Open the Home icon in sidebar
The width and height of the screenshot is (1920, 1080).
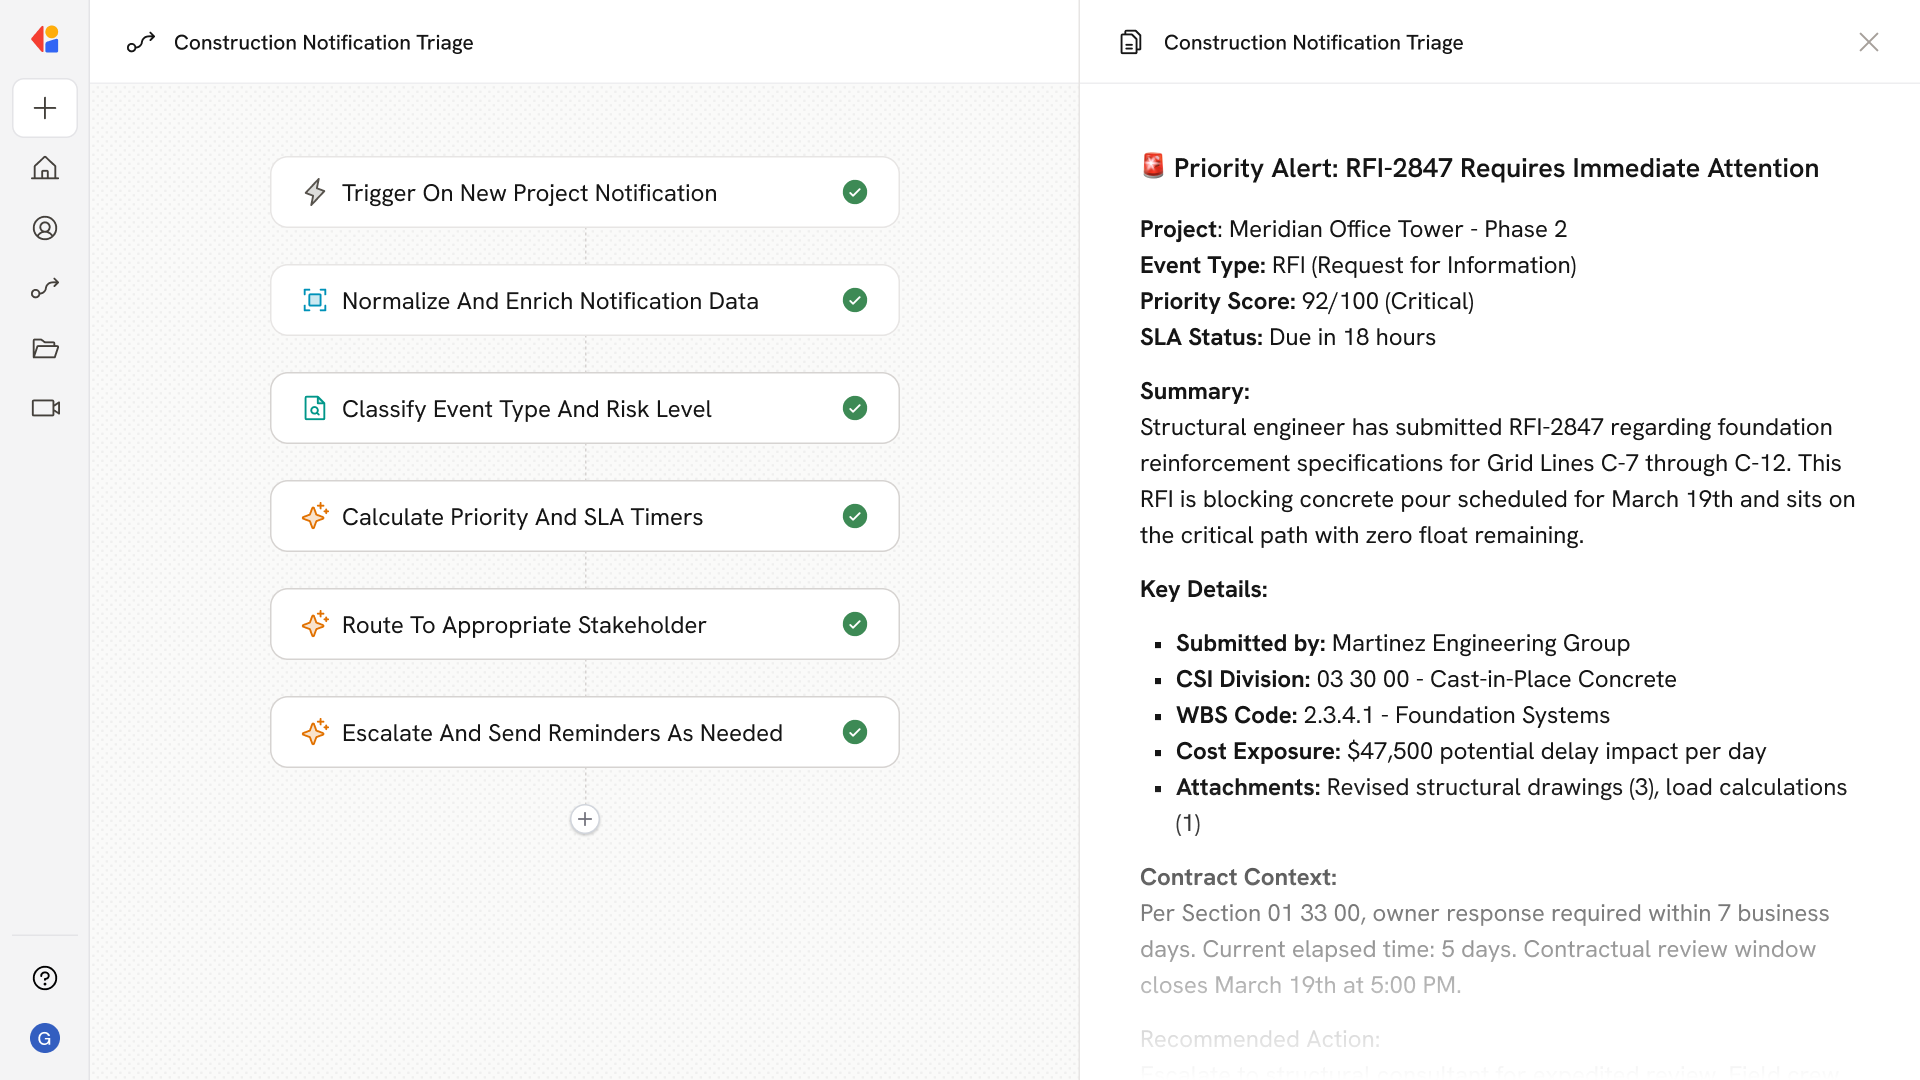45,168
